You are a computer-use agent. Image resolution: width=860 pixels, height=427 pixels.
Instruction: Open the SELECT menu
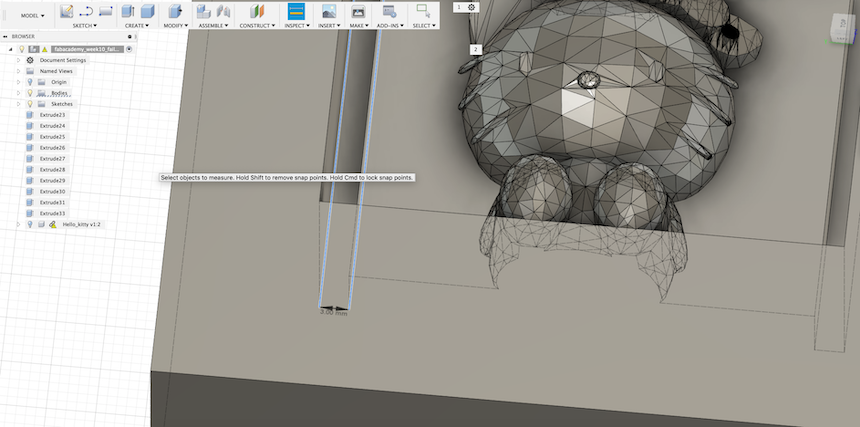[422, 25]
